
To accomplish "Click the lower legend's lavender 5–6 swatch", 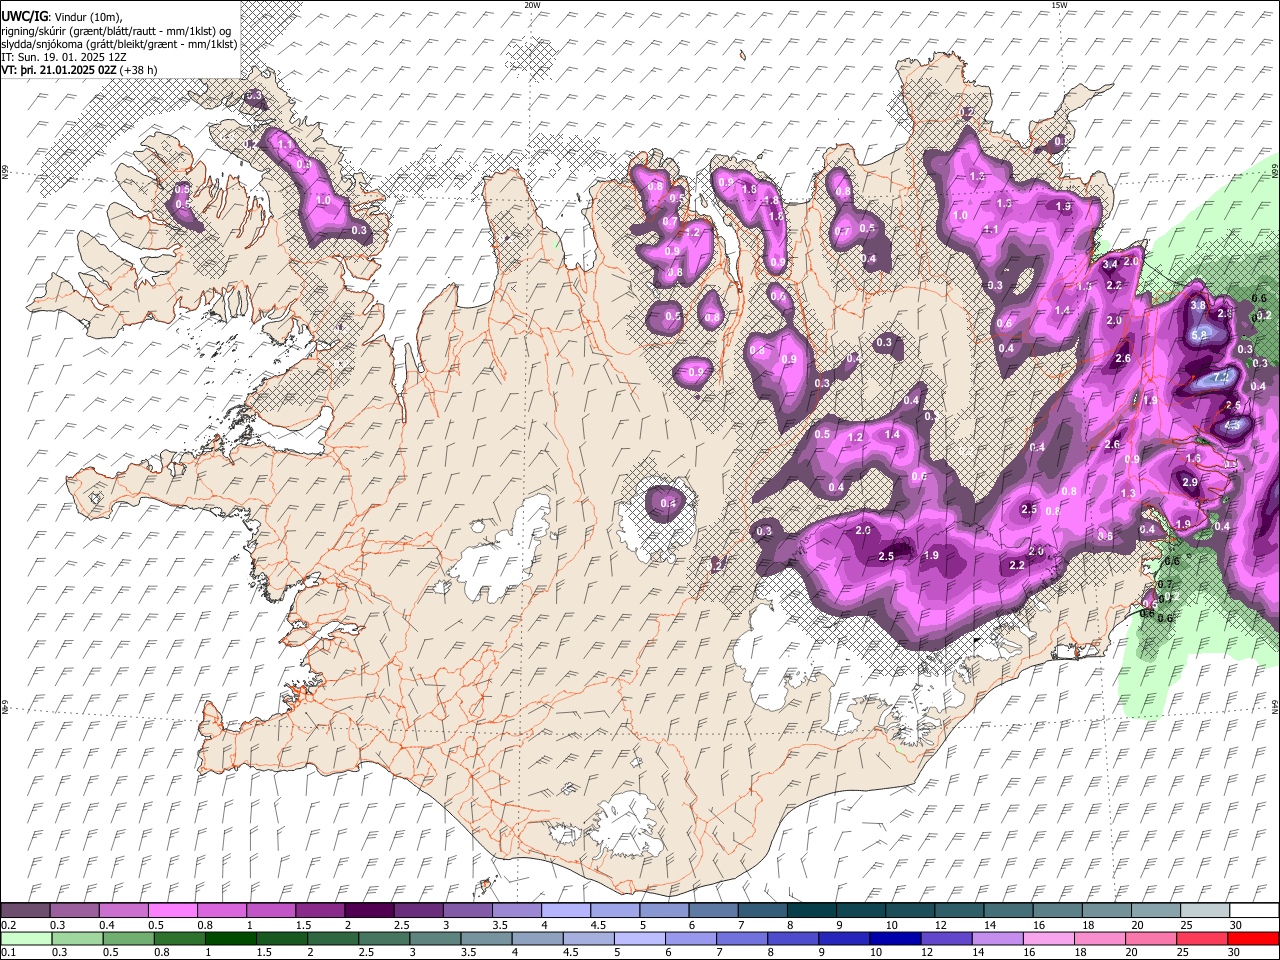I will point(639,938).
